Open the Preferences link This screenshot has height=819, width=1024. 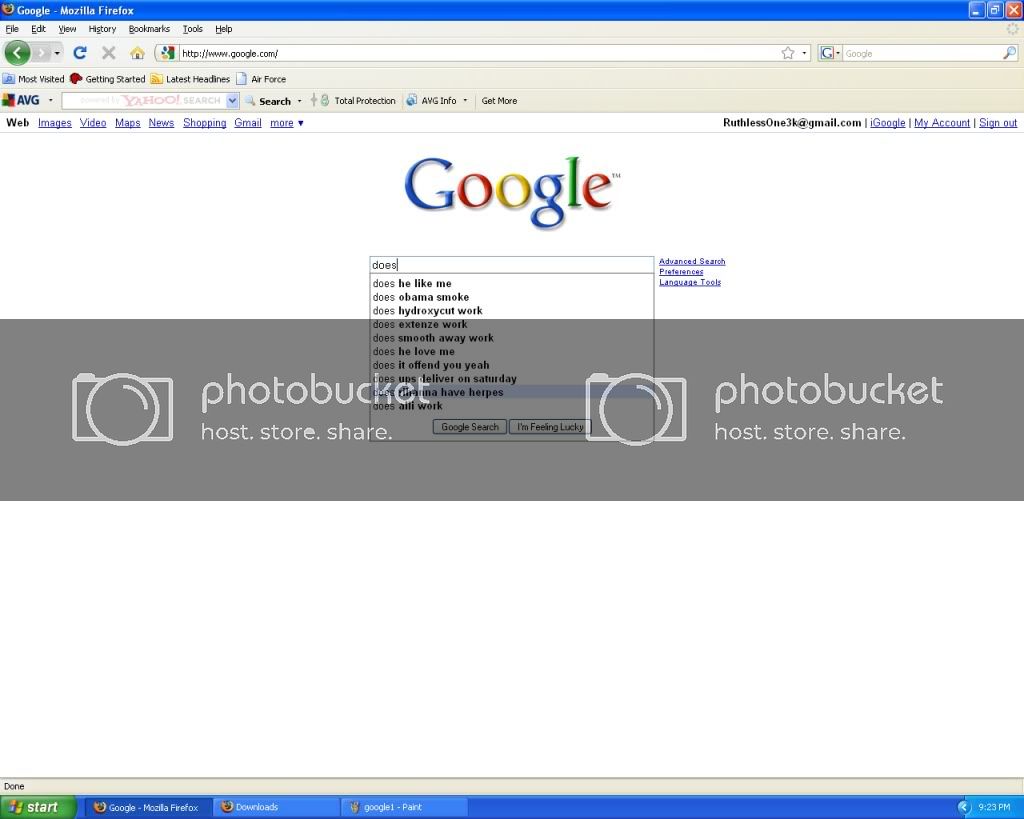(681, 272)
